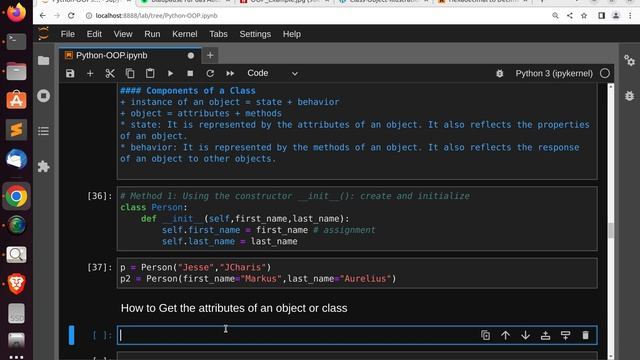640x360 pixels.
Task: Cut selected cell using scissors icon
Action: pyautogui.click(x=110, y=73)
